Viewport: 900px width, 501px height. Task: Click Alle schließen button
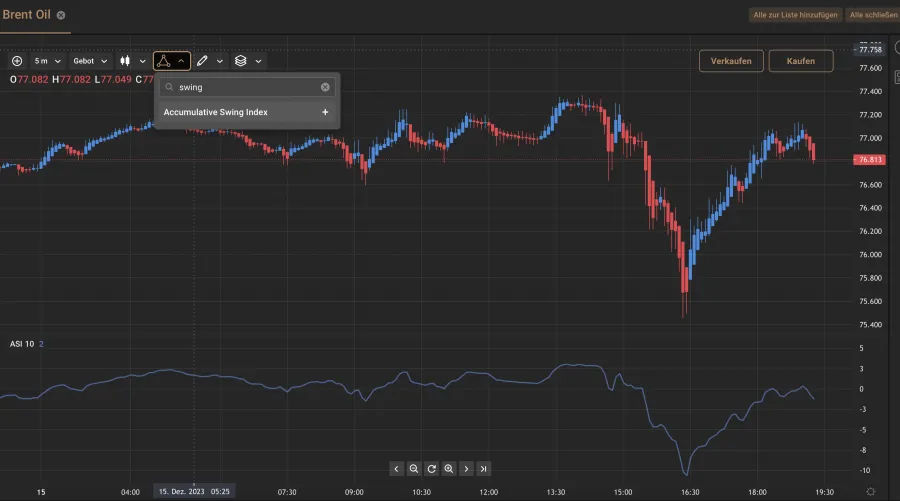tap(873, 15)
